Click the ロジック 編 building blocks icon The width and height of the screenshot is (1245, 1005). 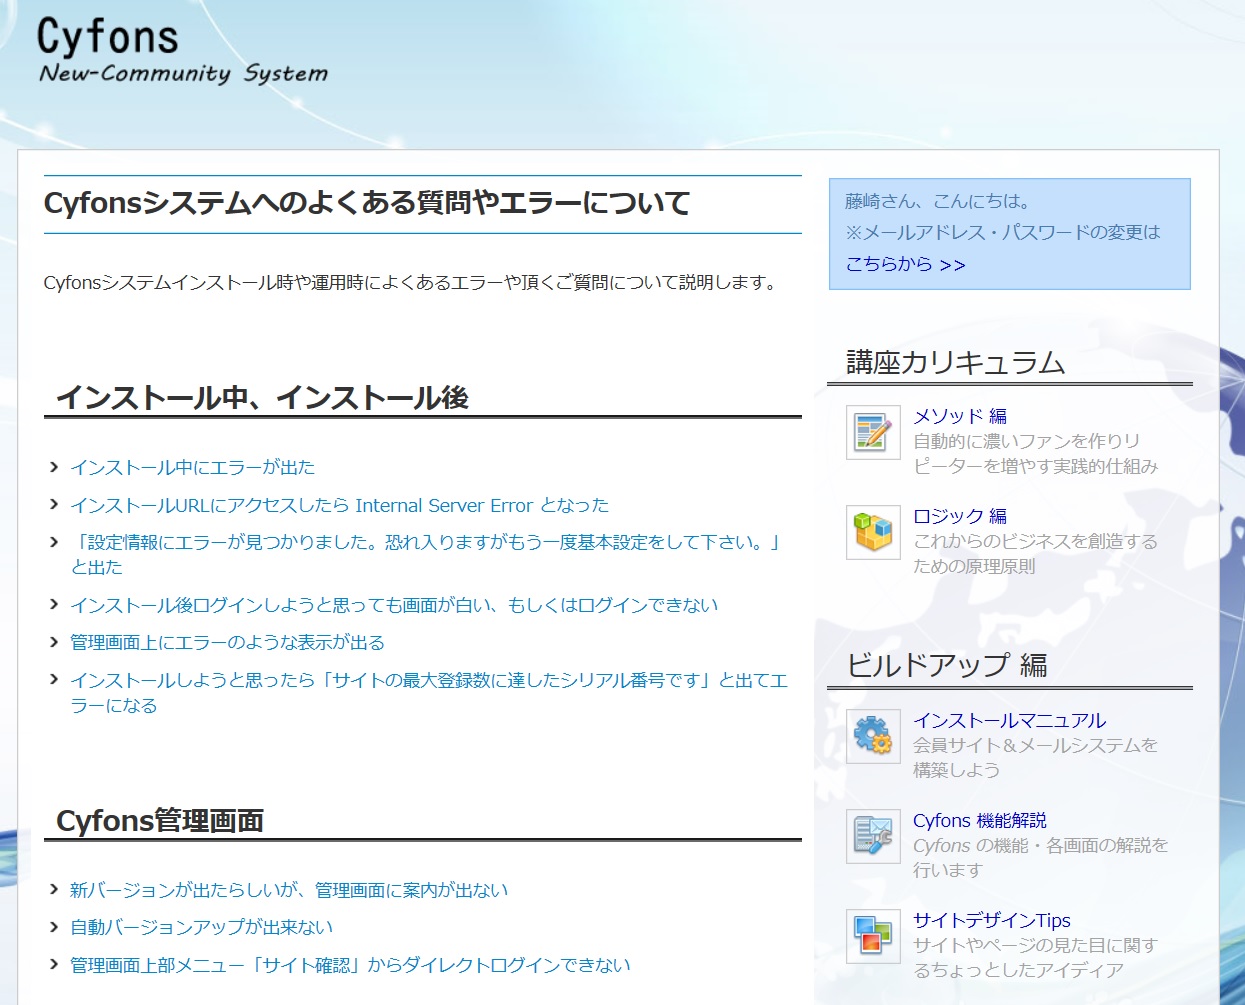872,533
